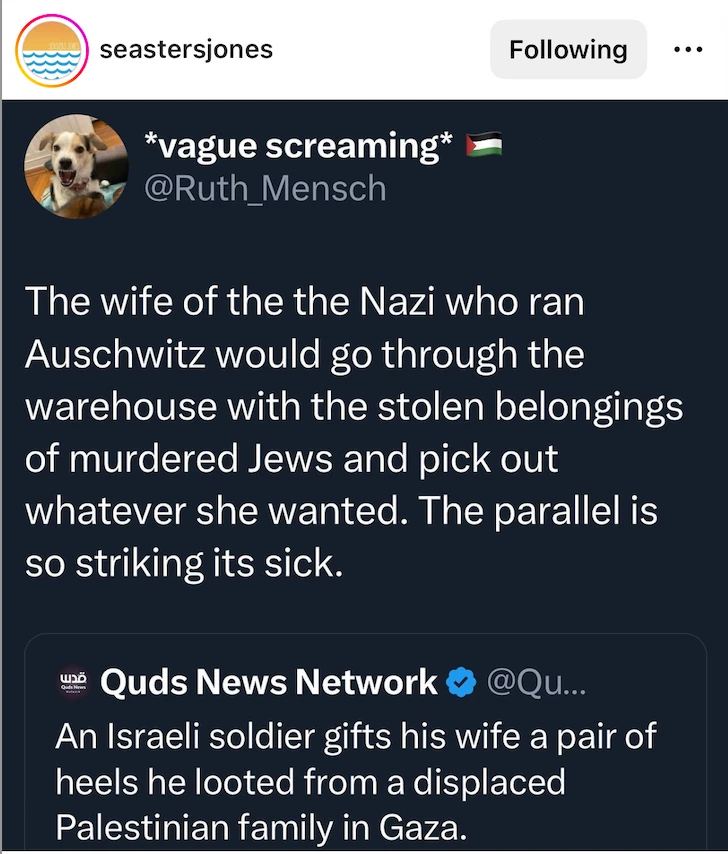Click 'of murdered Jews and pick out' line
728x854 pixels.
click(290, 458)
